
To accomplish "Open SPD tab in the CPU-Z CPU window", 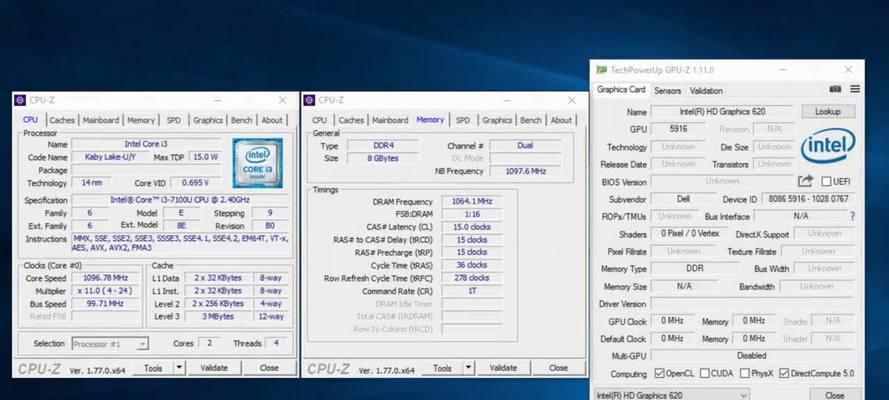I will pyautogui.click(x=173, y=120).
